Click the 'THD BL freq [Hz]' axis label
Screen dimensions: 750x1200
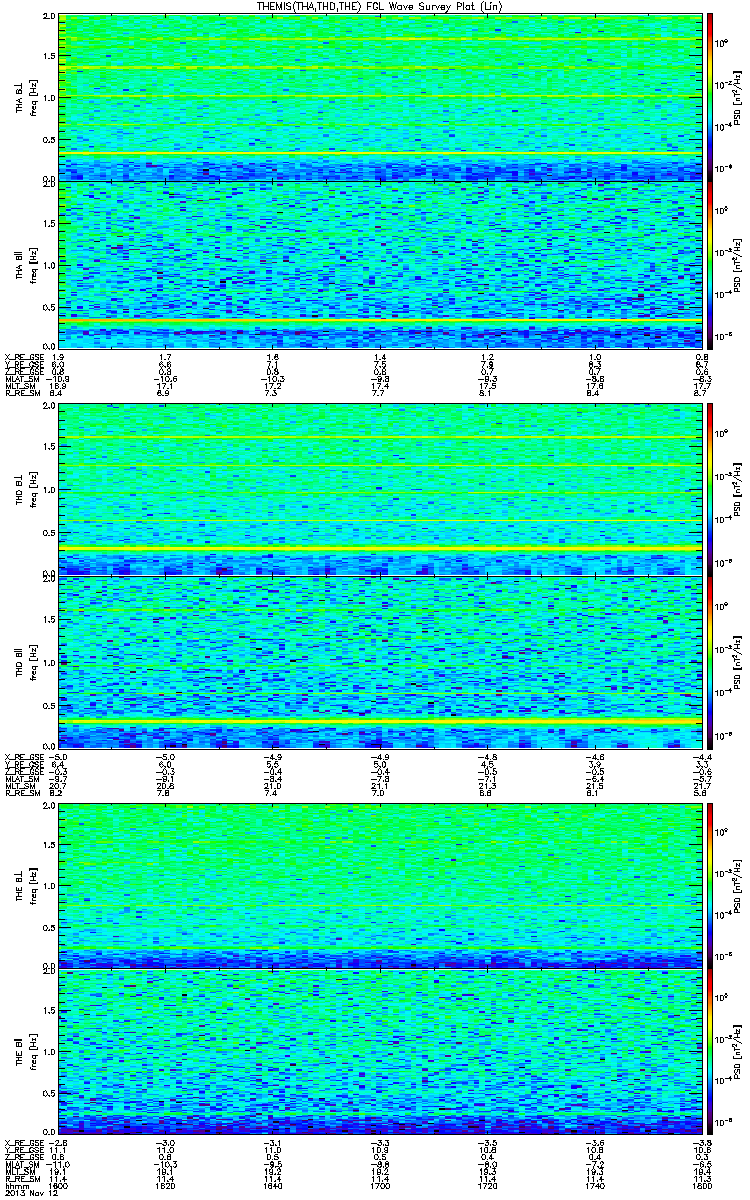click(x=25, y=489)
